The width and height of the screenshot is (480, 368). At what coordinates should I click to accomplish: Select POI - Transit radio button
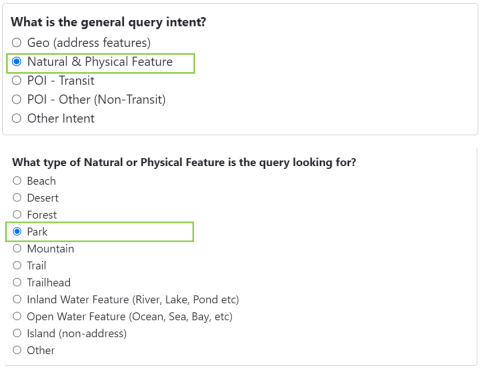point(17,81)
